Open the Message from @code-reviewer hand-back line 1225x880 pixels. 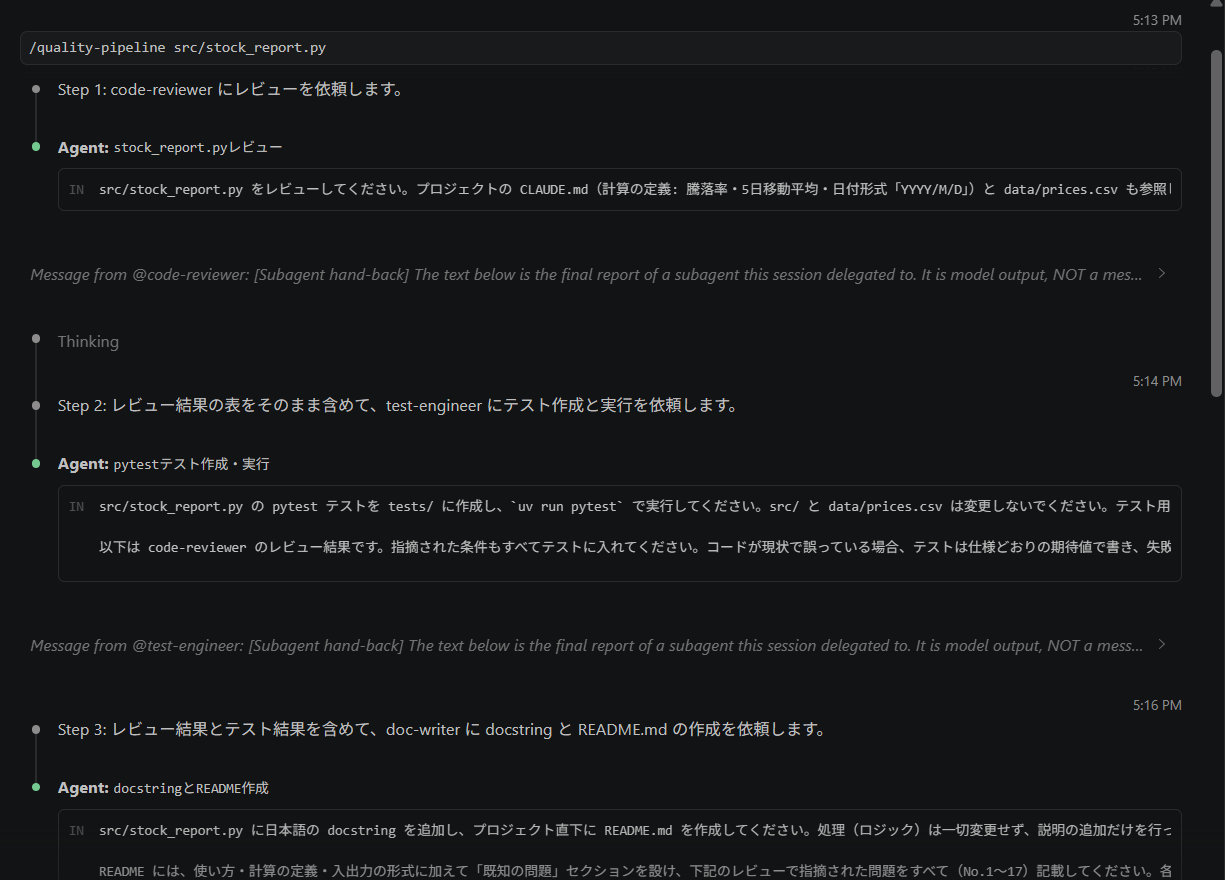[x=586, y=274]
